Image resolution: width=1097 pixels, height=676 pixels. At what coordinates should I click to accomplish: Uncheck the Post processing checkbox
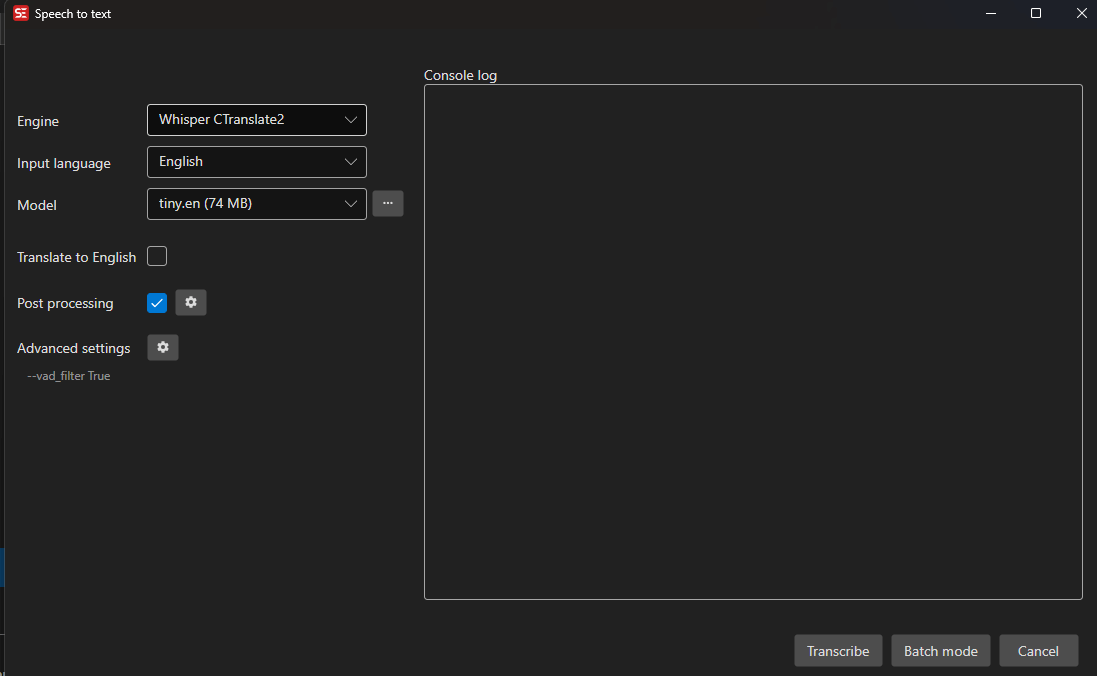click(x=157, y=303)
